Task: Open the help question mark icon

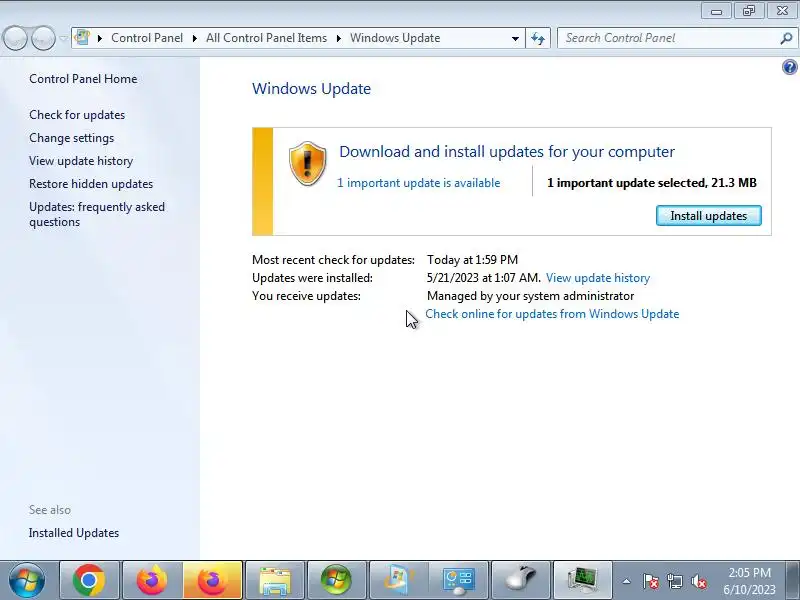Action: (x=789, y=67)
